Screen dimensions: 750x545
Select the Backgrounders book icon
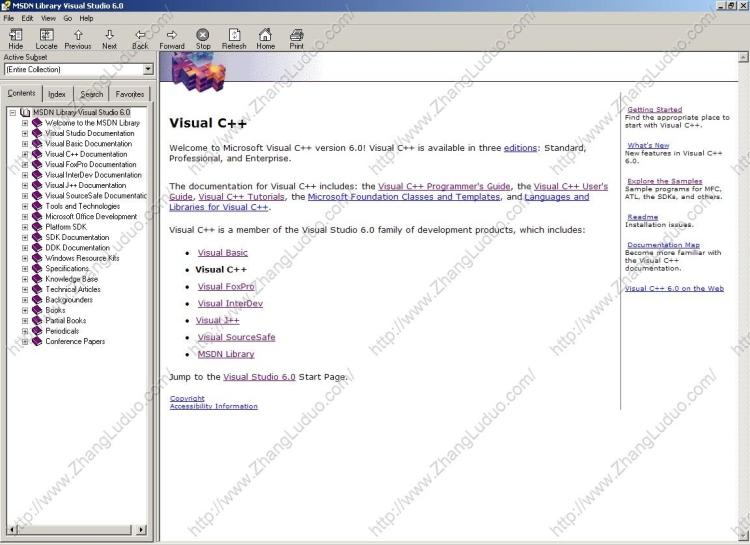click(x=37, y=300)
